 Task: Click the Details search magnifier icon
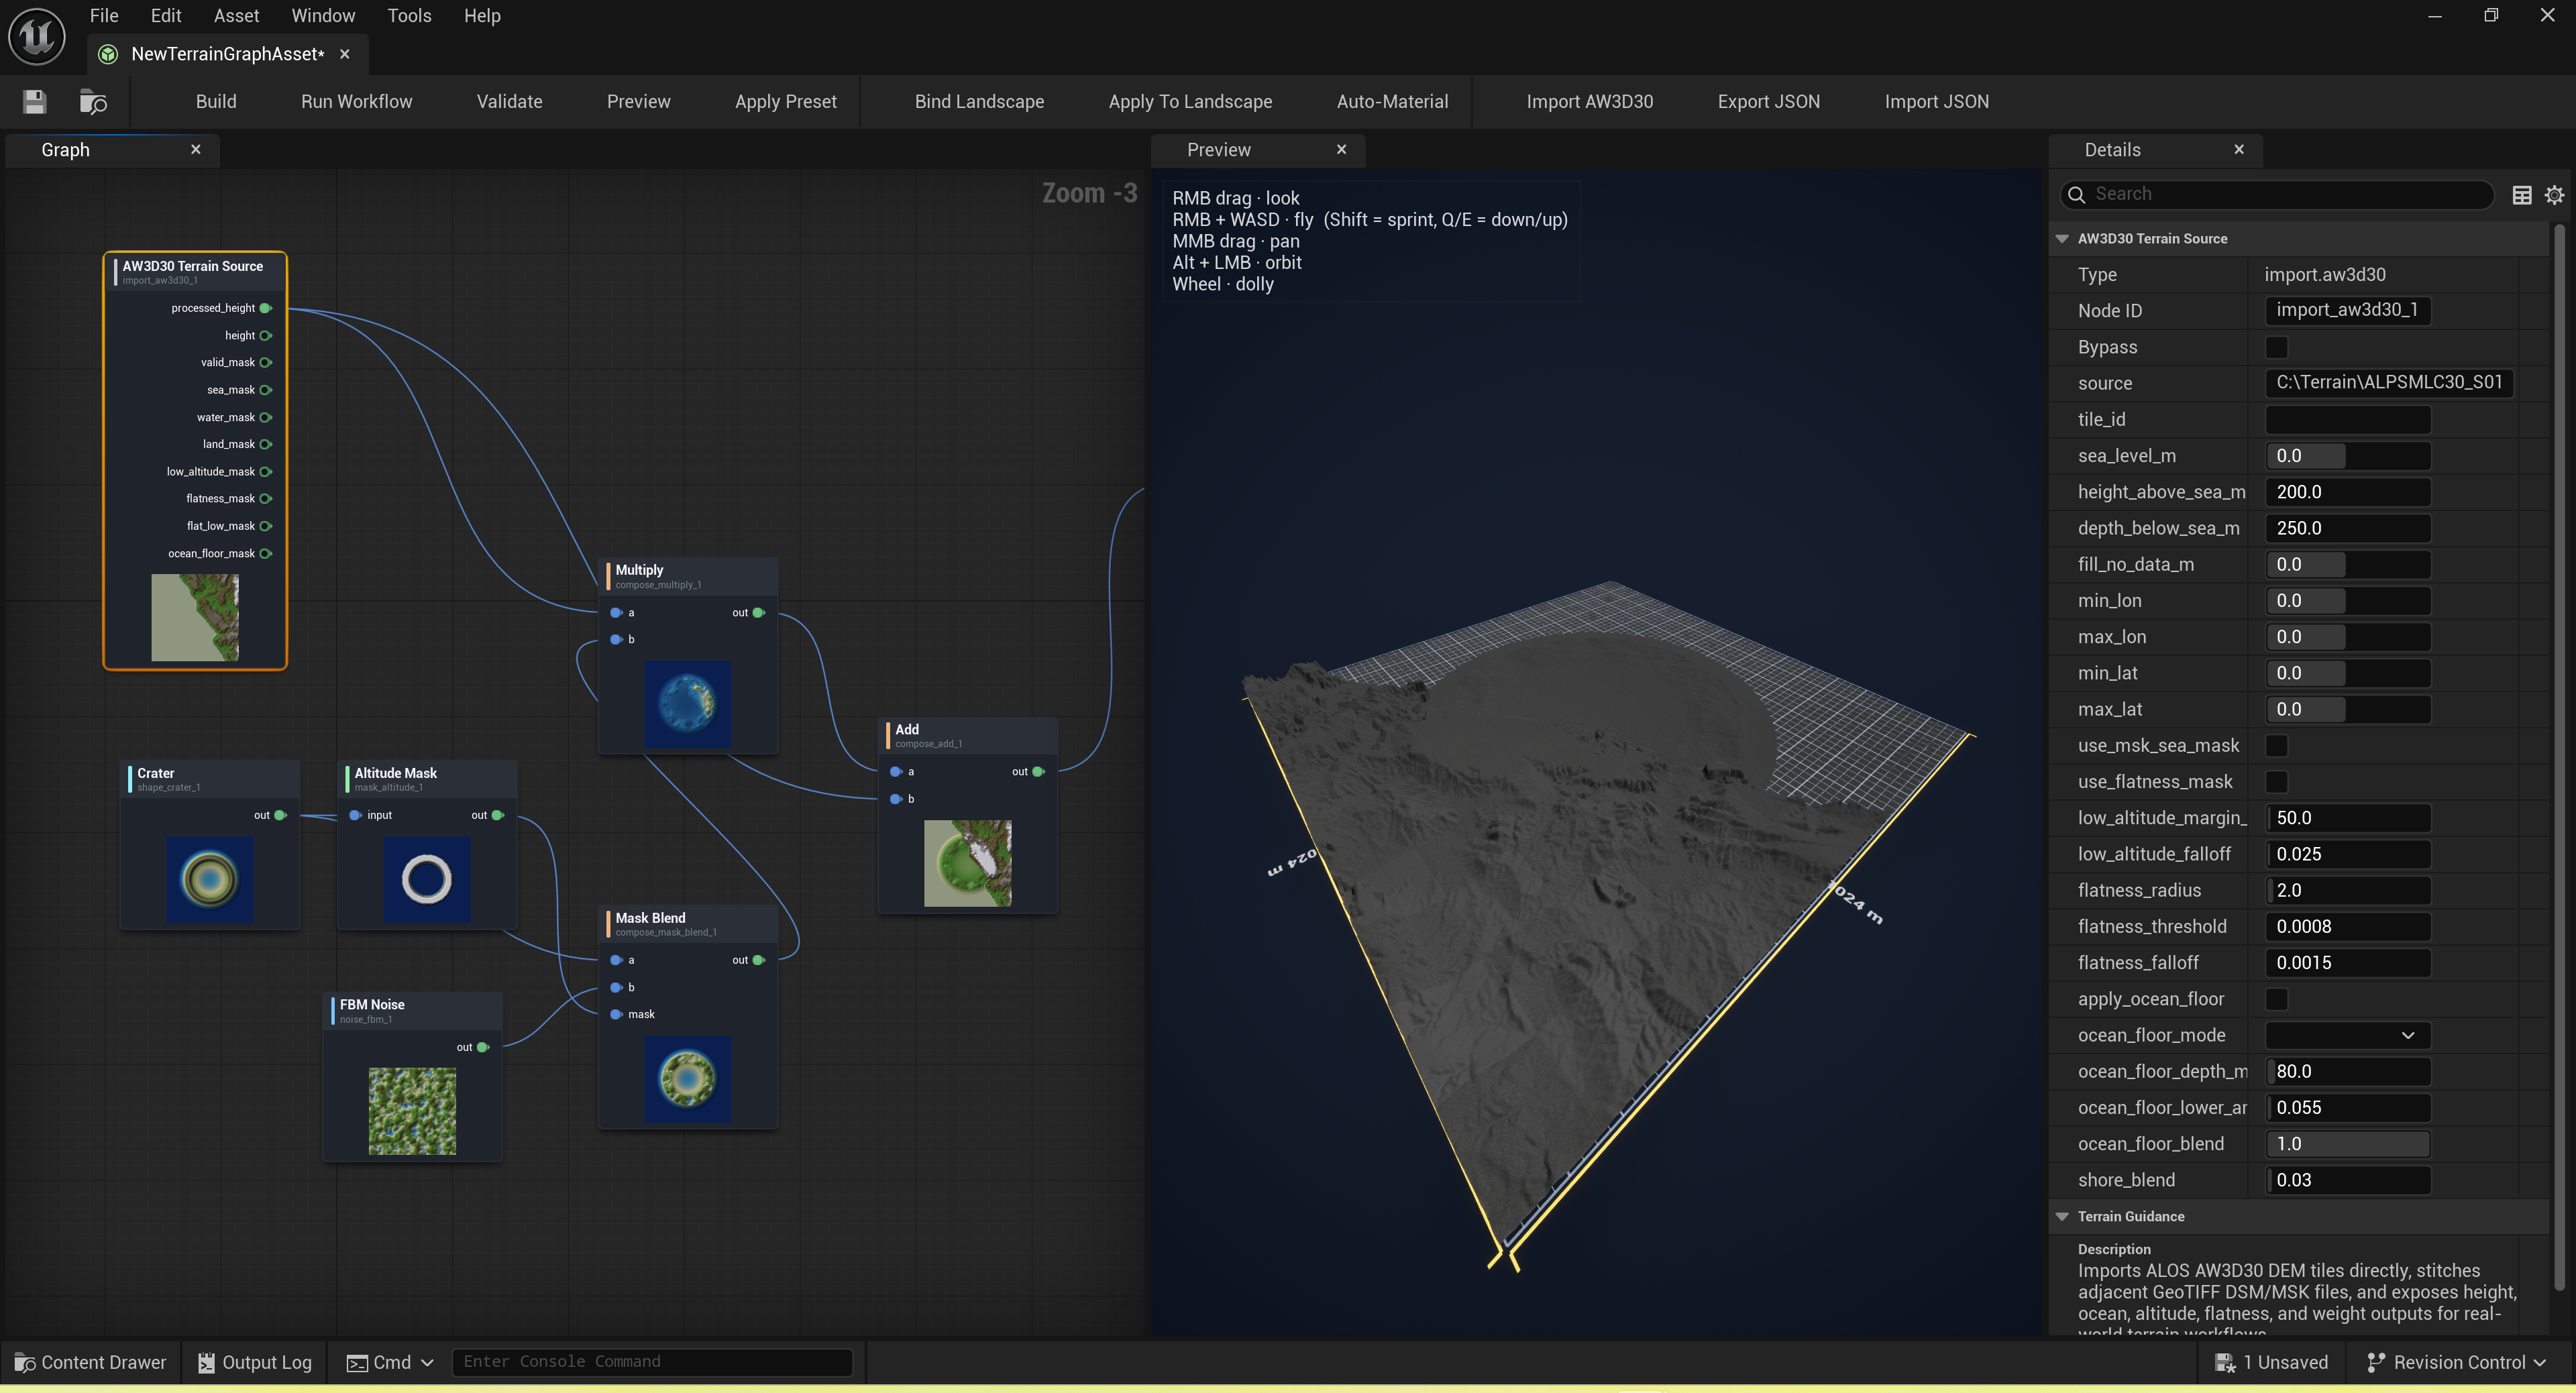pyautogui.click(x=2076, y=194)
